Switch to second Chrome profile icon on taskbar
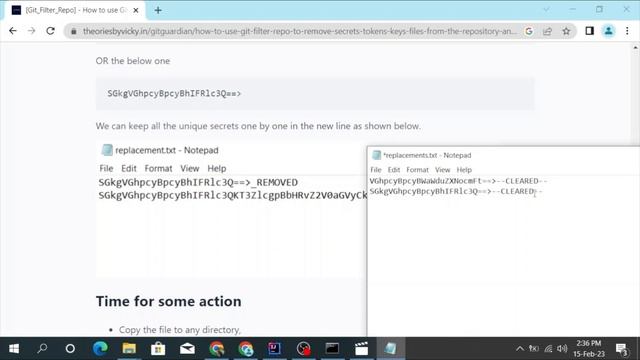This screenshot has width=640, height=360. point(246,349)
